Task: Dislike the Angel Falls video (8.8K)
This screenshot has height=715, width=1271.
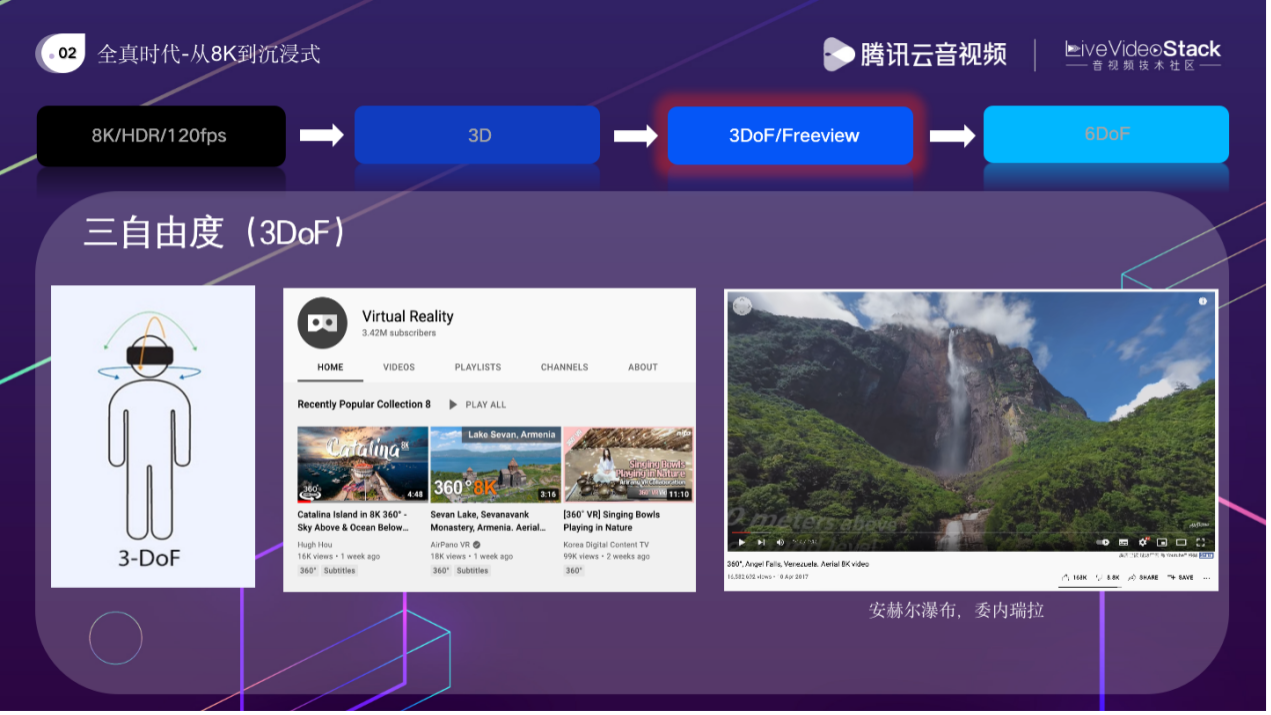Action: tap(1107, 577)
